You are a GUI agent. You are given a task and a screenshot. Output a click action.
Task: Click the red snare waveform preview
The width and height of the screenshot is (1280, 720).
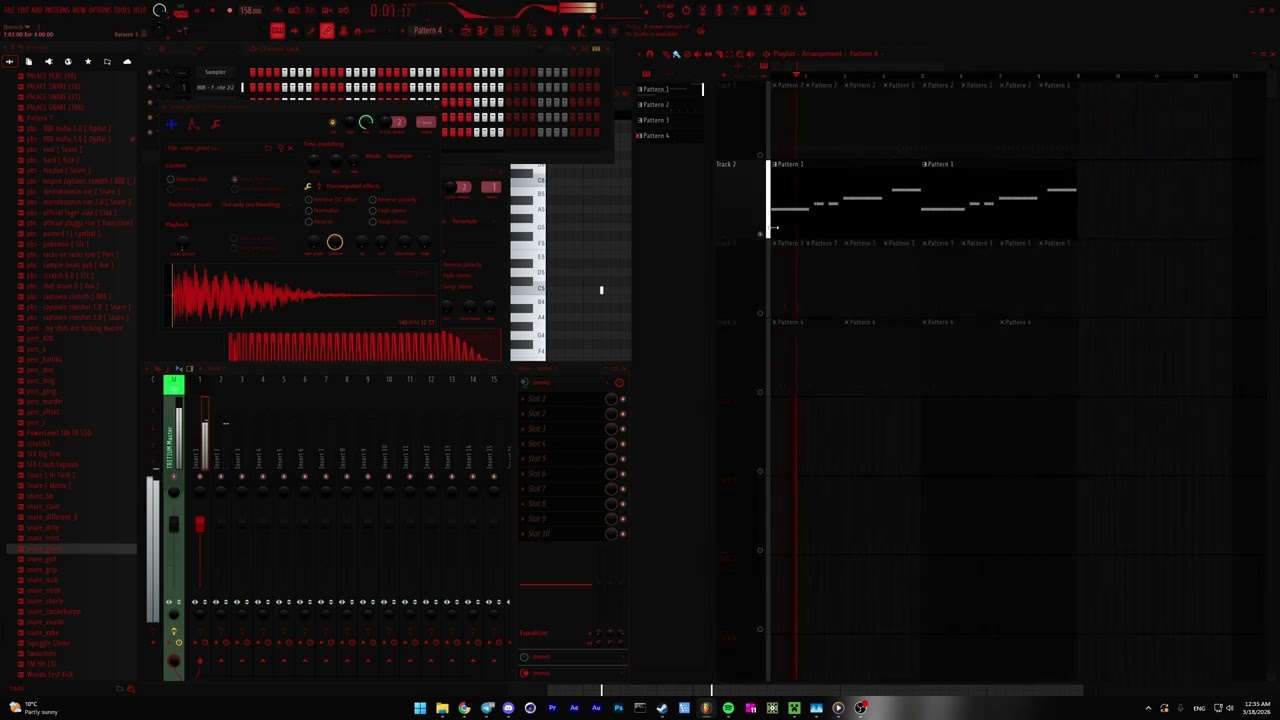pyautogui.click(x=304, y=295)
